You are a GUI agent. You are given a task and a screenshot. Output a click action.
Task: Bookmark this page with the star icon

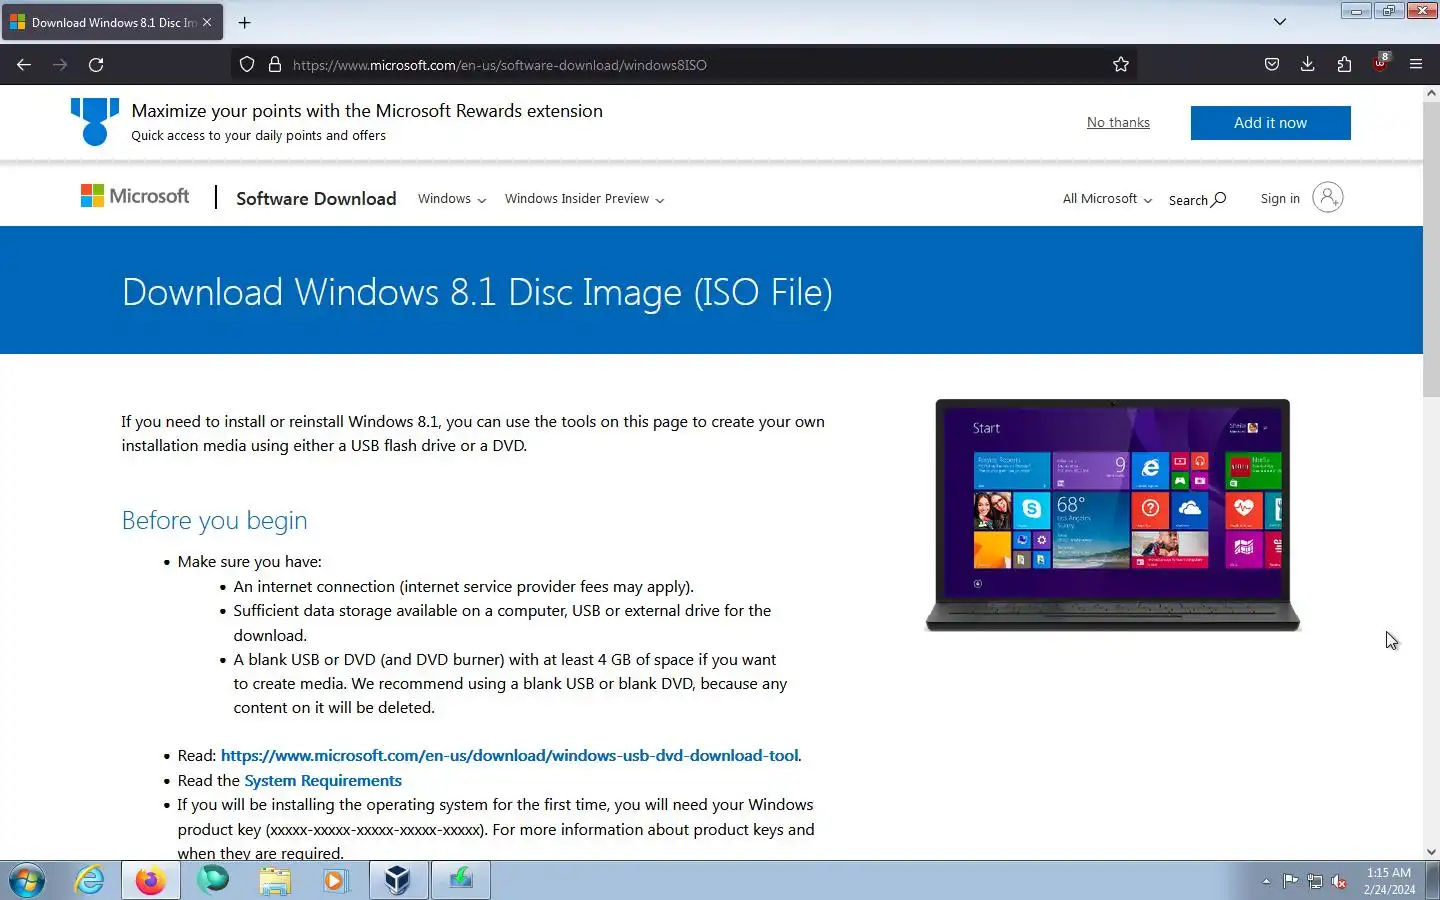(x=1121, y=65)
